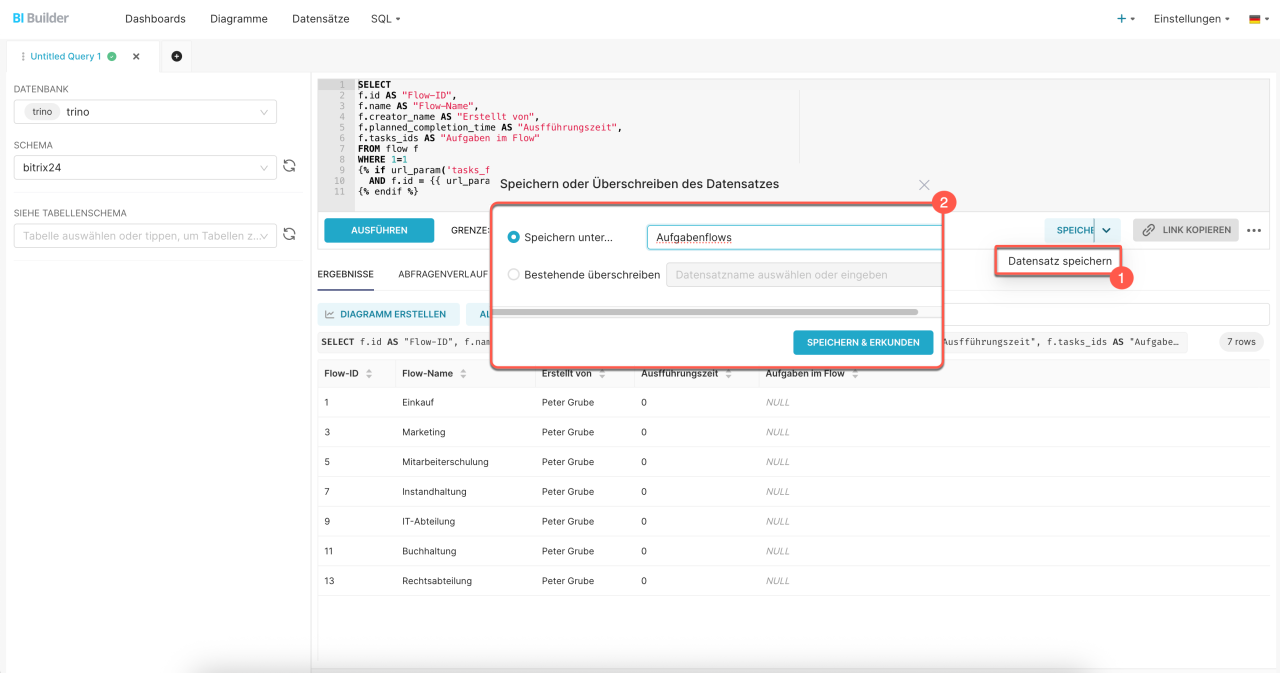This screenshot has height=673, width=1280.
Task: Open the plus menu in top bar
Action: [x=1125, y=19]
